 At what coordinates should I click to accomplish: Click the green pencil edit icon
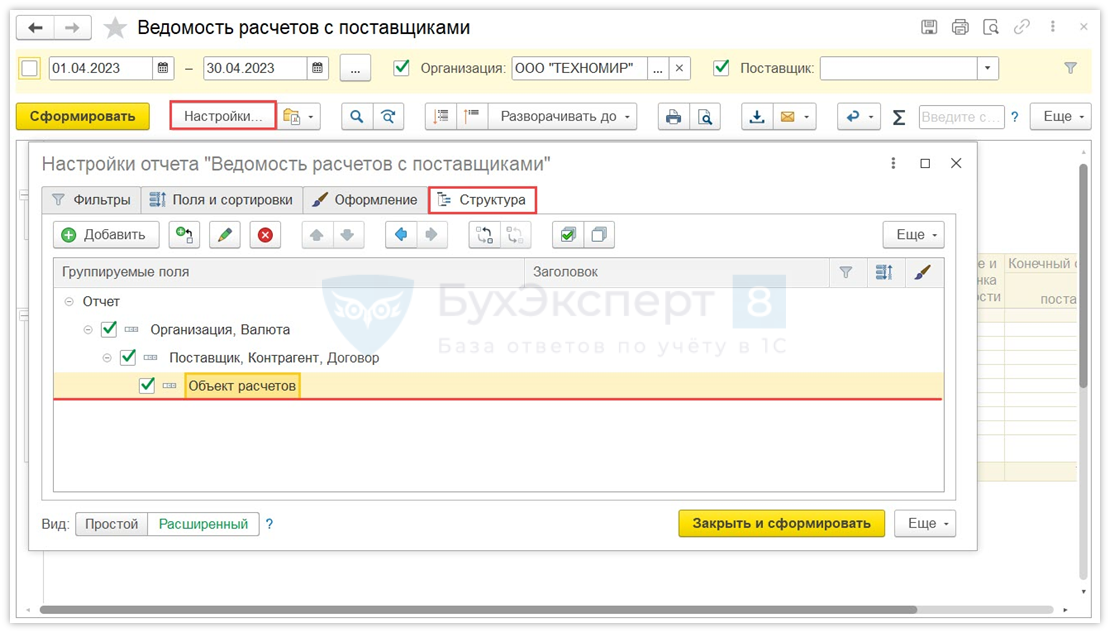225,235
